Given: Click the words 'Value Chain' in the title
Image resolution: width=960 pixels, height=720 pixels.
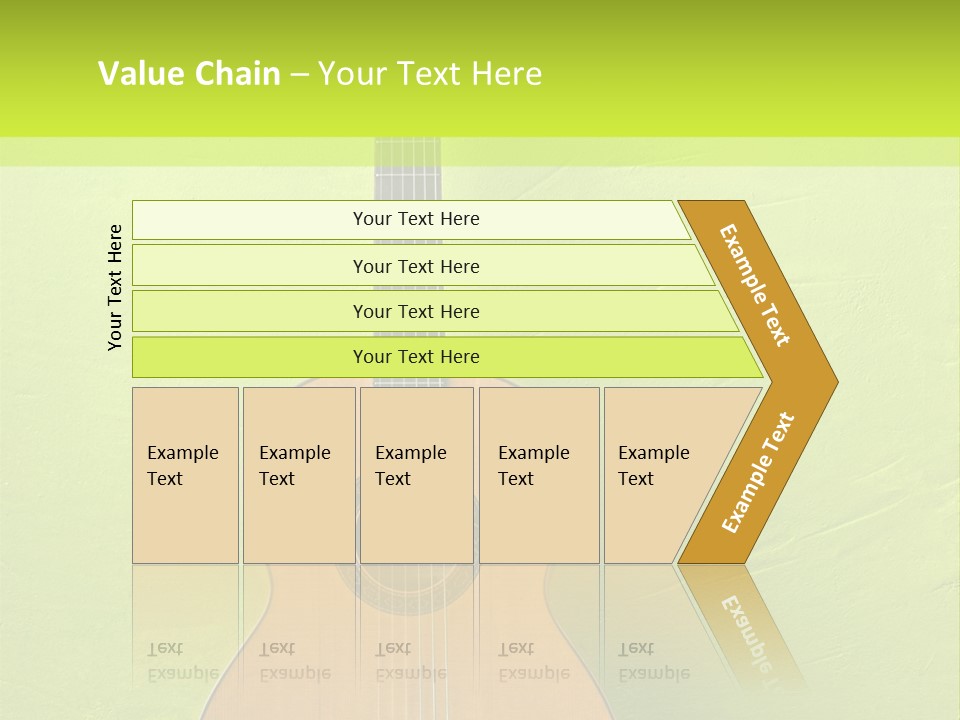Looking at the screenshot, I should (x=189, y=73).
